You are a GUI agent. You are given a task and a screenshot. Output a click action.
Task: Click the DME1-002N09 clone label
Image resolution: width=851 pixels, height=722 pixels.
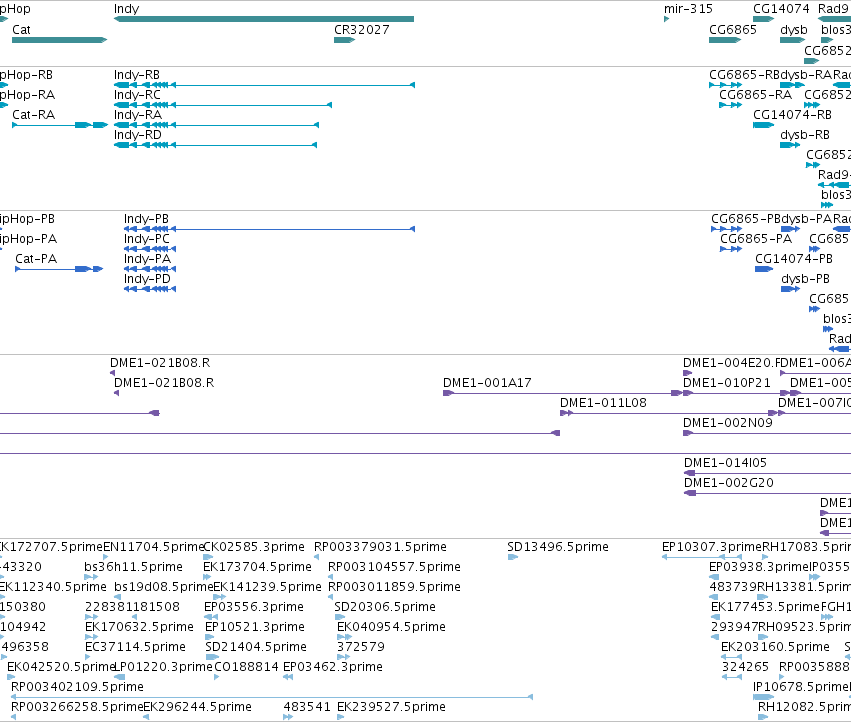pyautogui.click(x=728, y=423)
